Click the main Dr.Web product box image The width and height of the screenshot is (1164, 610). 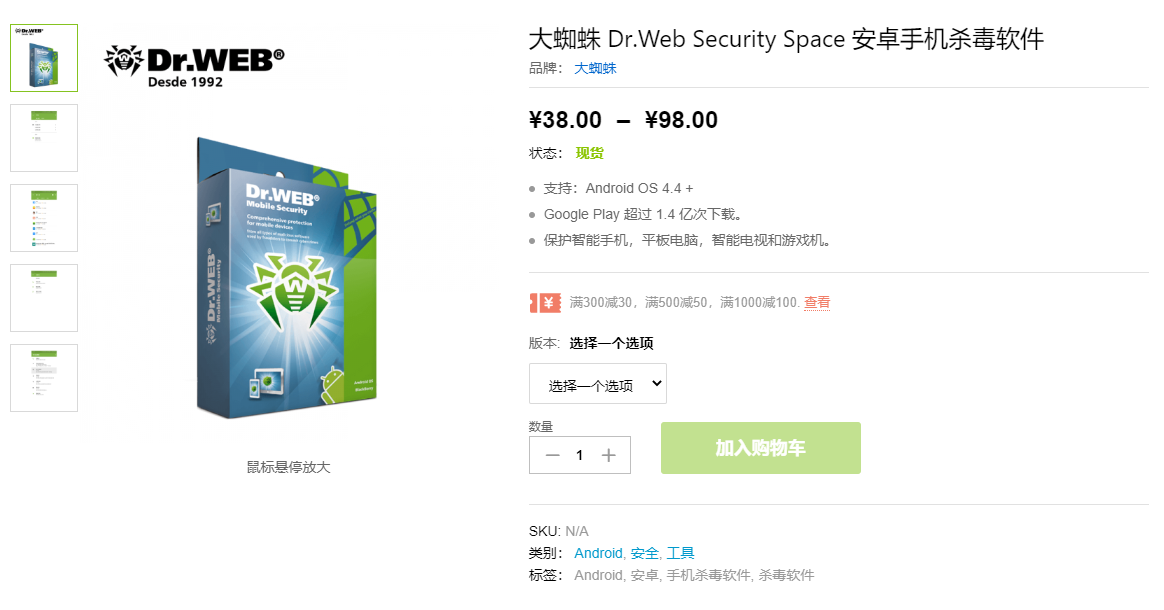pyautogui.click(x=285, y=280)
